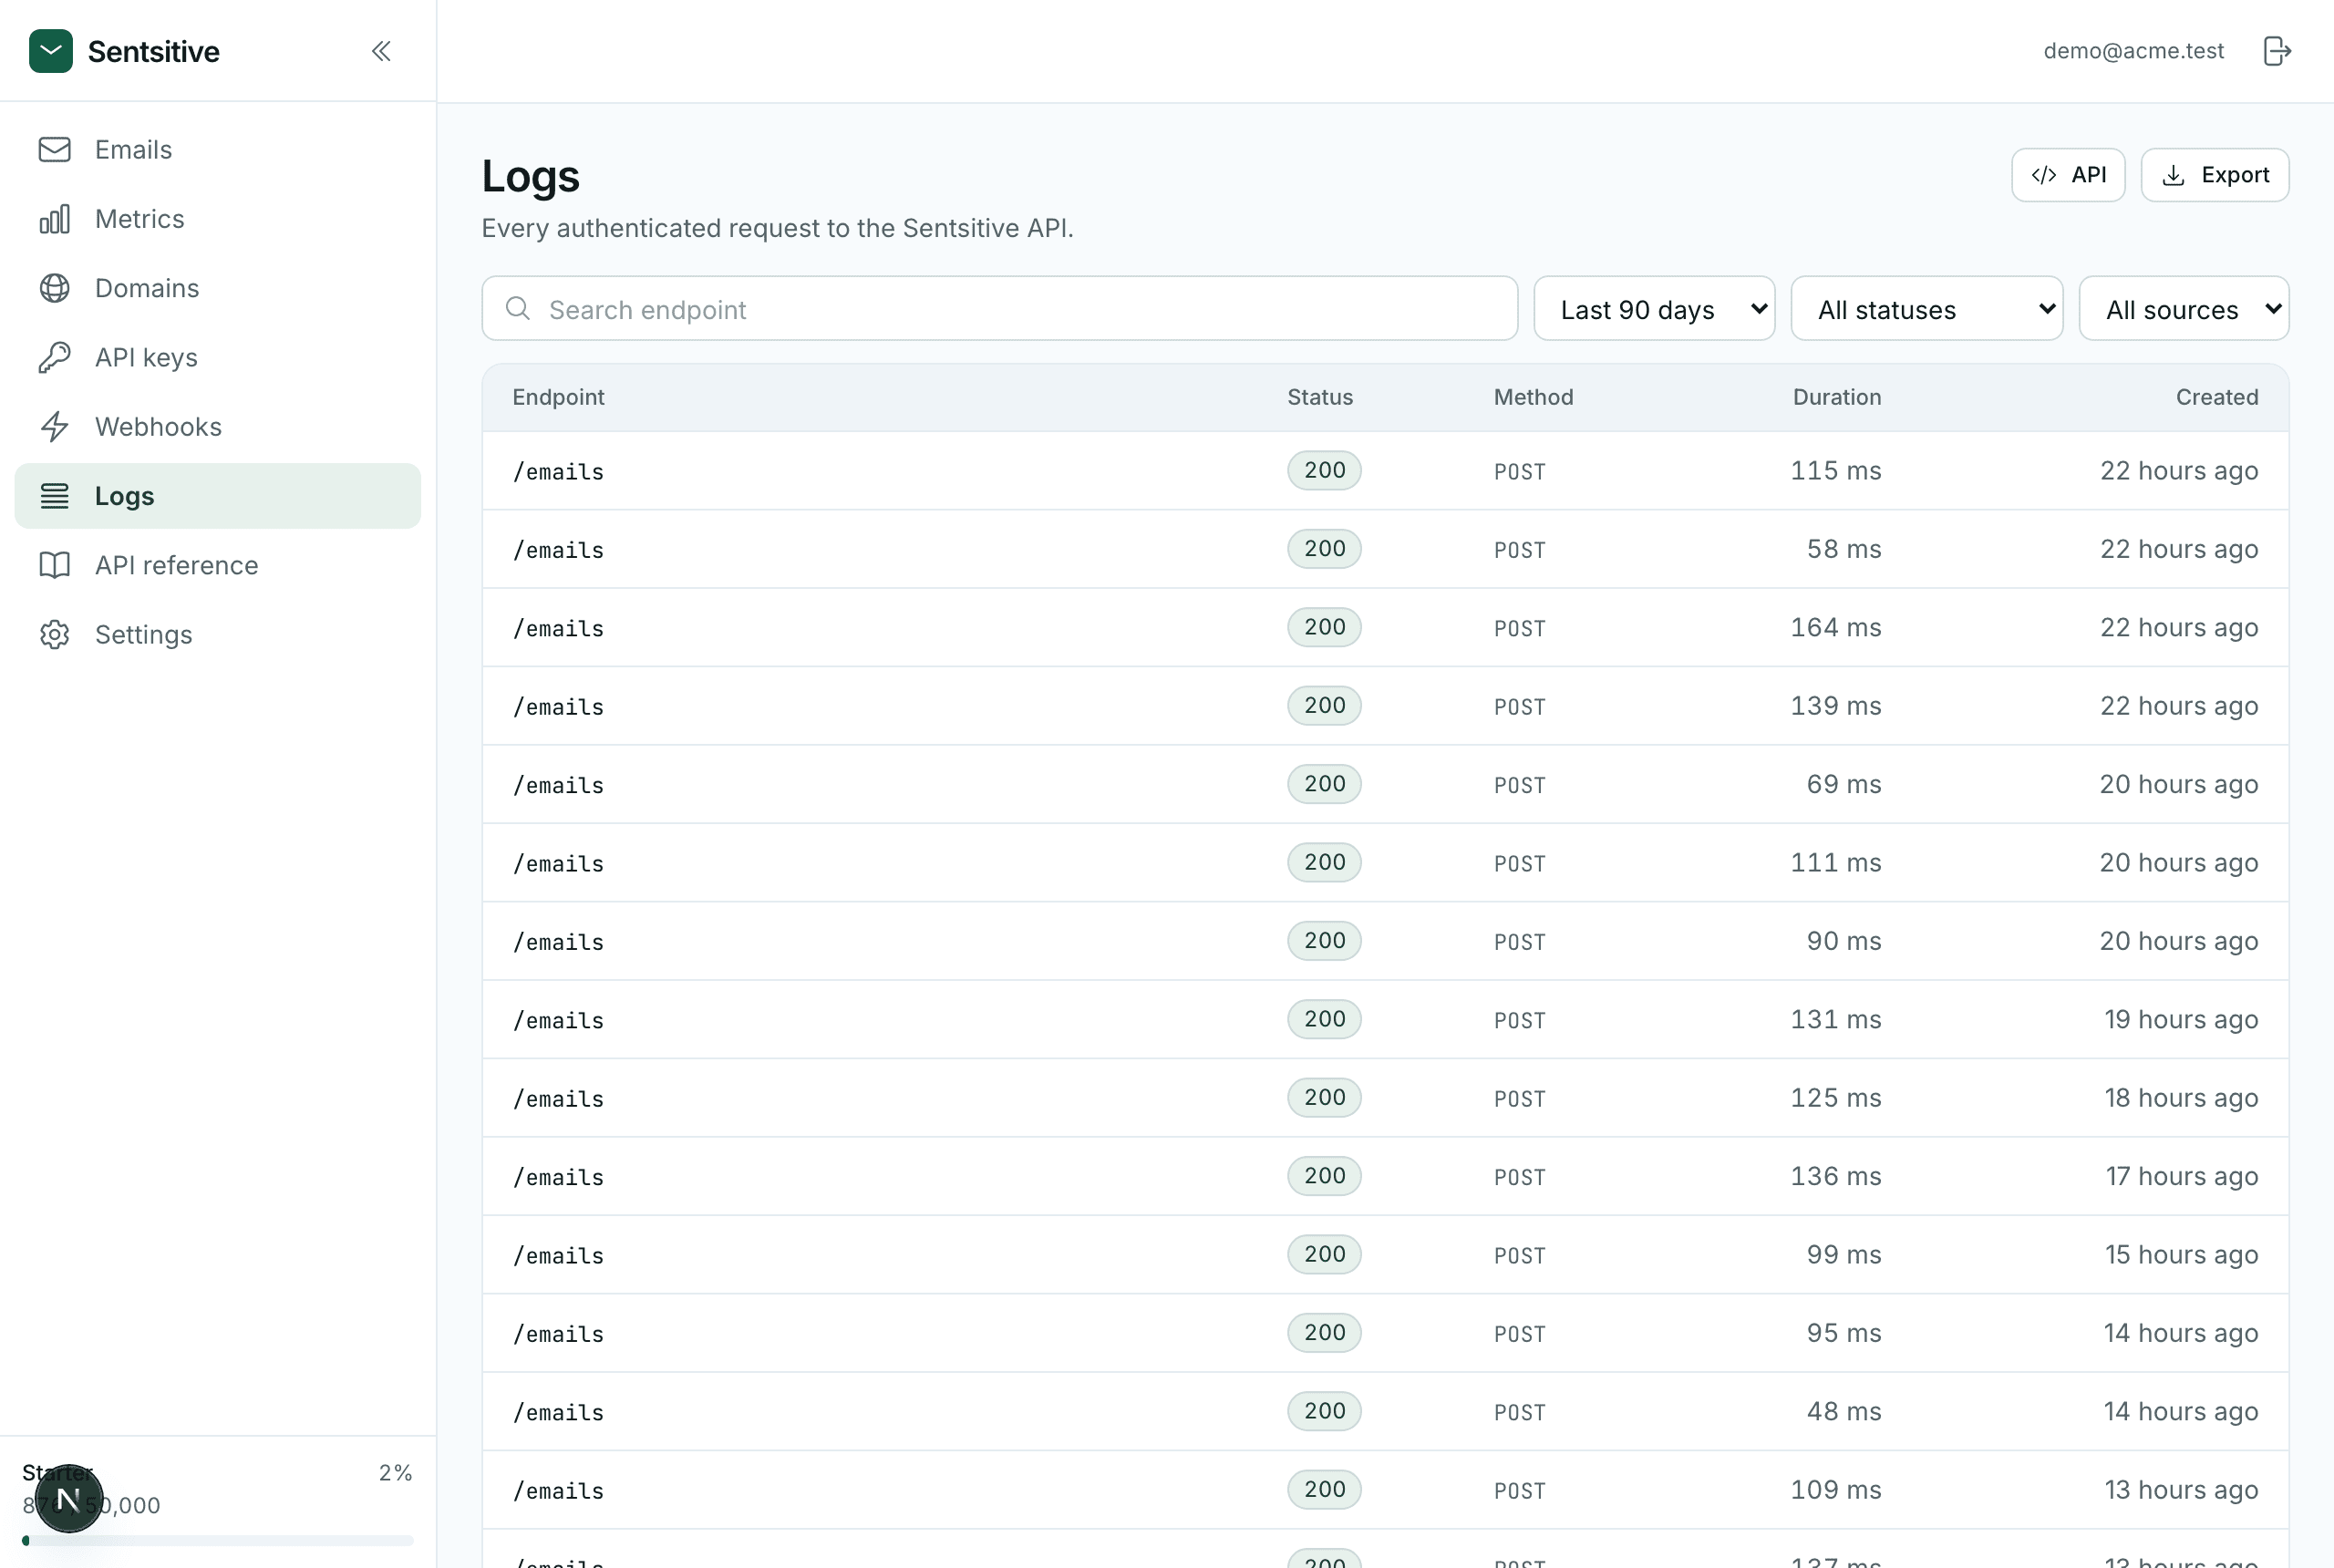Click the Webhooks lightning bolt icon
The height and width of the screenshot is (1568, 2334).
point(55,427)
